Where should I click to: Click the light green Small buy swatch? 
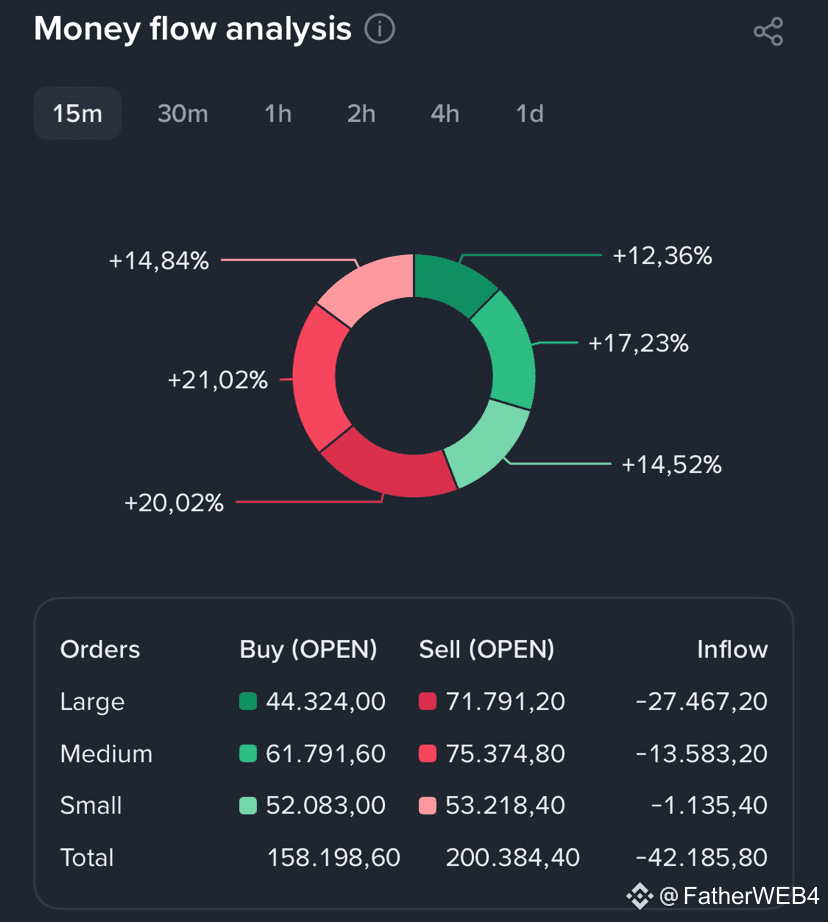(248, 806)
